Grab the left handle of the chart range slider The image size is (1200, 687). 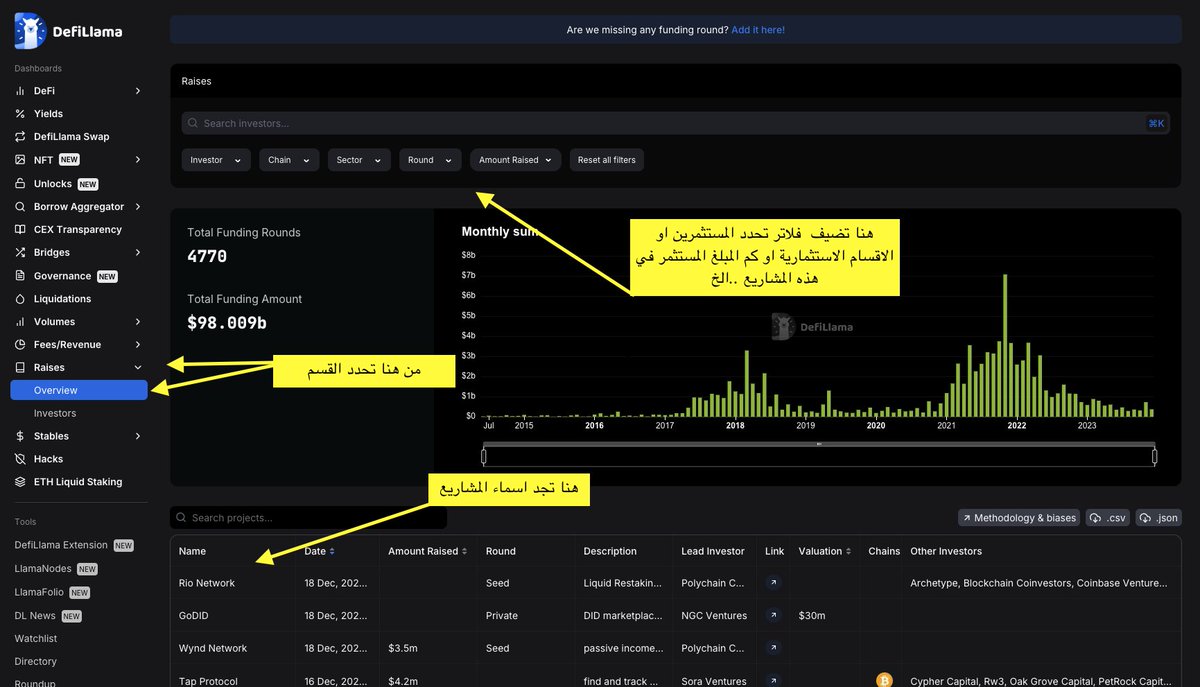(x=484, y=457)
